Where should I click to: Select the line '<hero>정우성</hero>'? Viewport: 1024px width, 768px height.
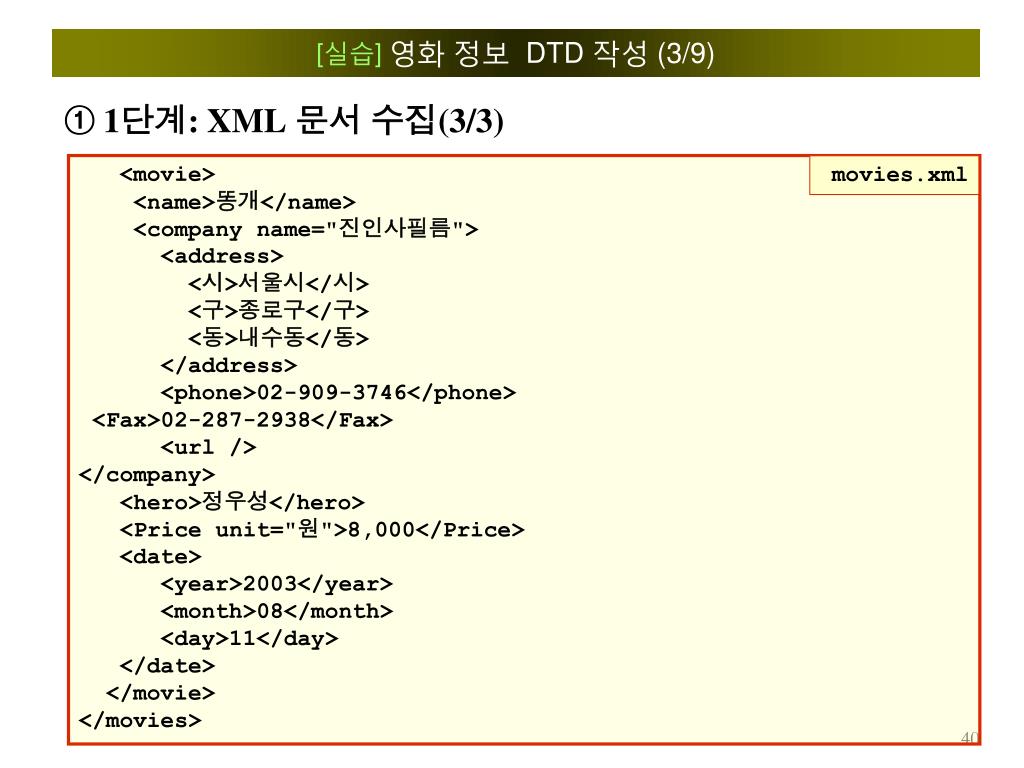[242, 502]
